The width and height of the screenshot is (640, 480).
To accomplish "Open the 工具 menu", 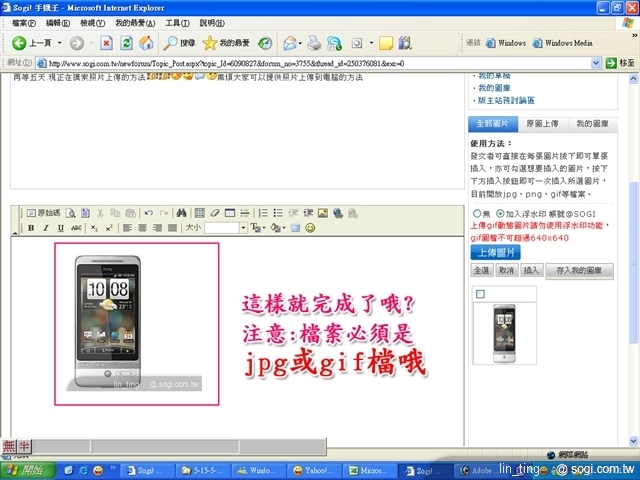I will point(177,23).
